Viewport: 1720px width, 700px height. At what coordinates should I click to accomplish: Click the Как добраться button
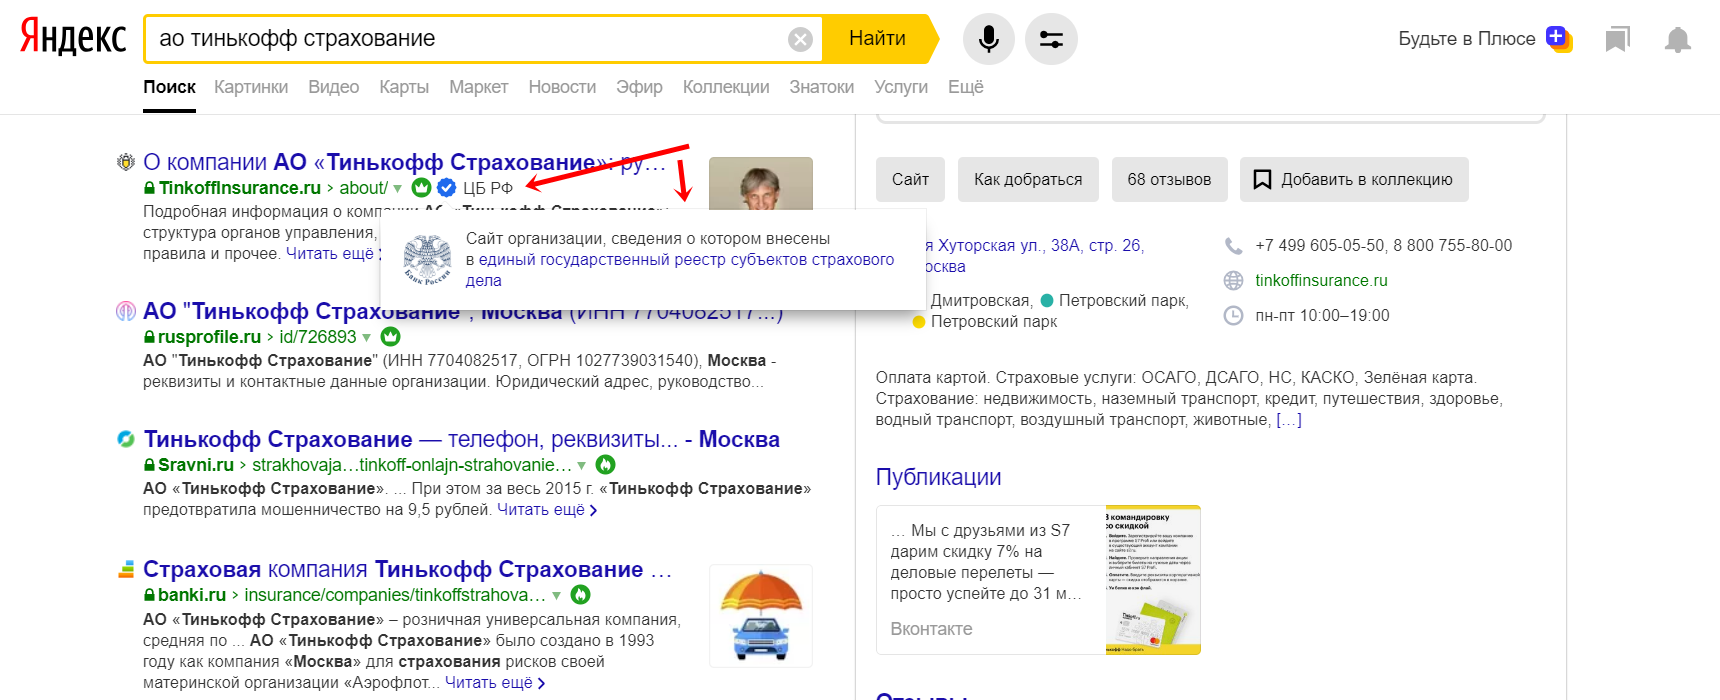tap(1028, 180)
